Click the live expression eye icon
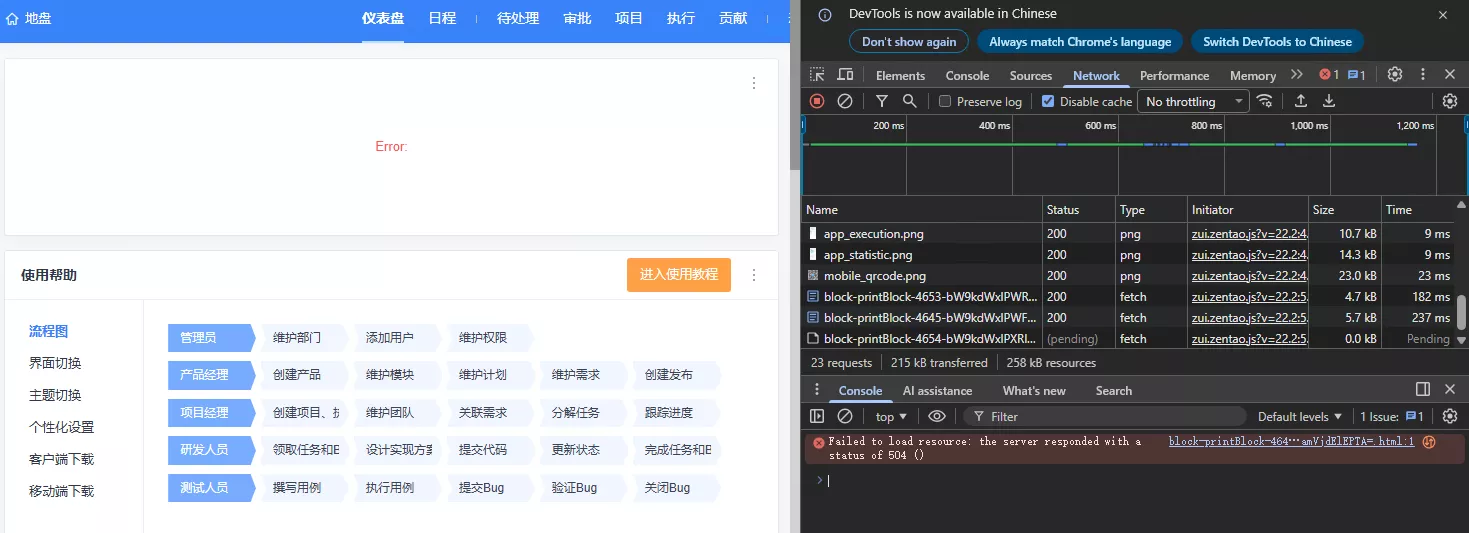1469x533 pixels. pyautogui.click(x=937, y=416)
